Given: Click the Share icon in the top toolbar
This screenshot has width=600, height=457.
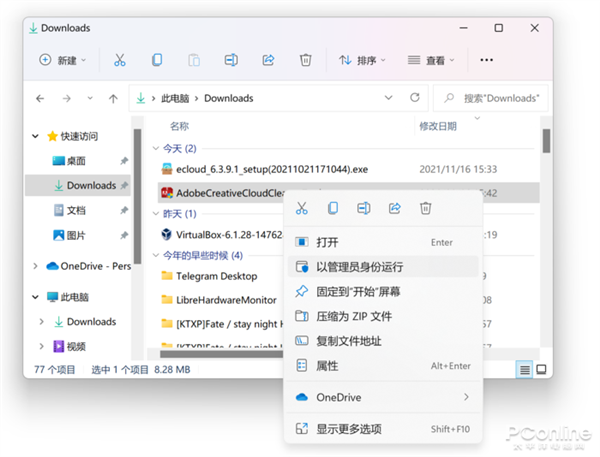Looking at the screenshot, I should click(268, 60).
